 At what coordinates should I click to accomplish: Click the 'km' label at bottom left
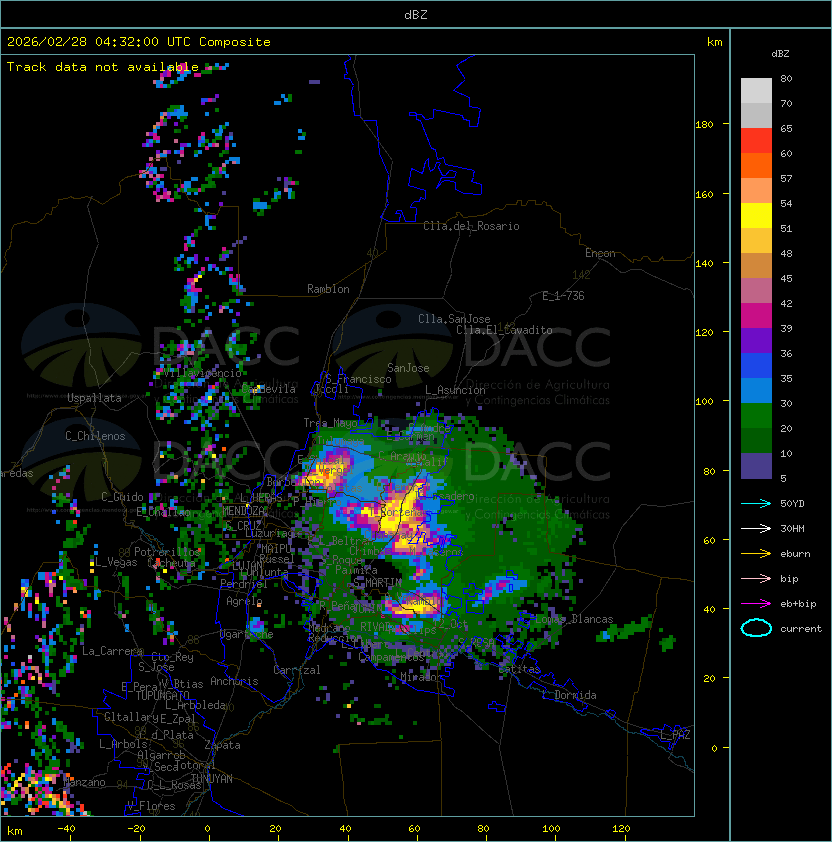(15, 831)
